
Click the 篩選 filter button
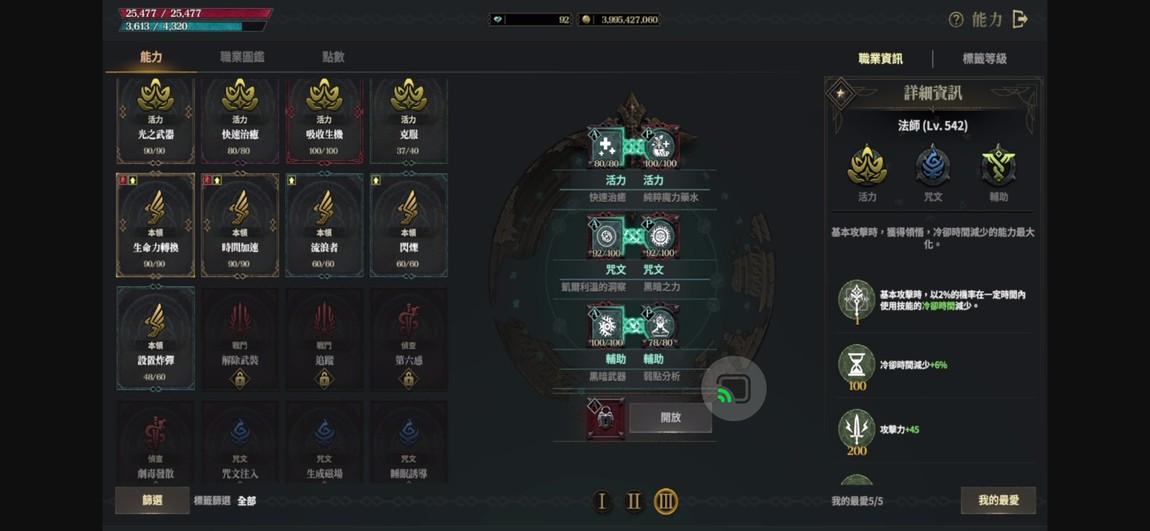pyautogui.click(x=152, y=500)
